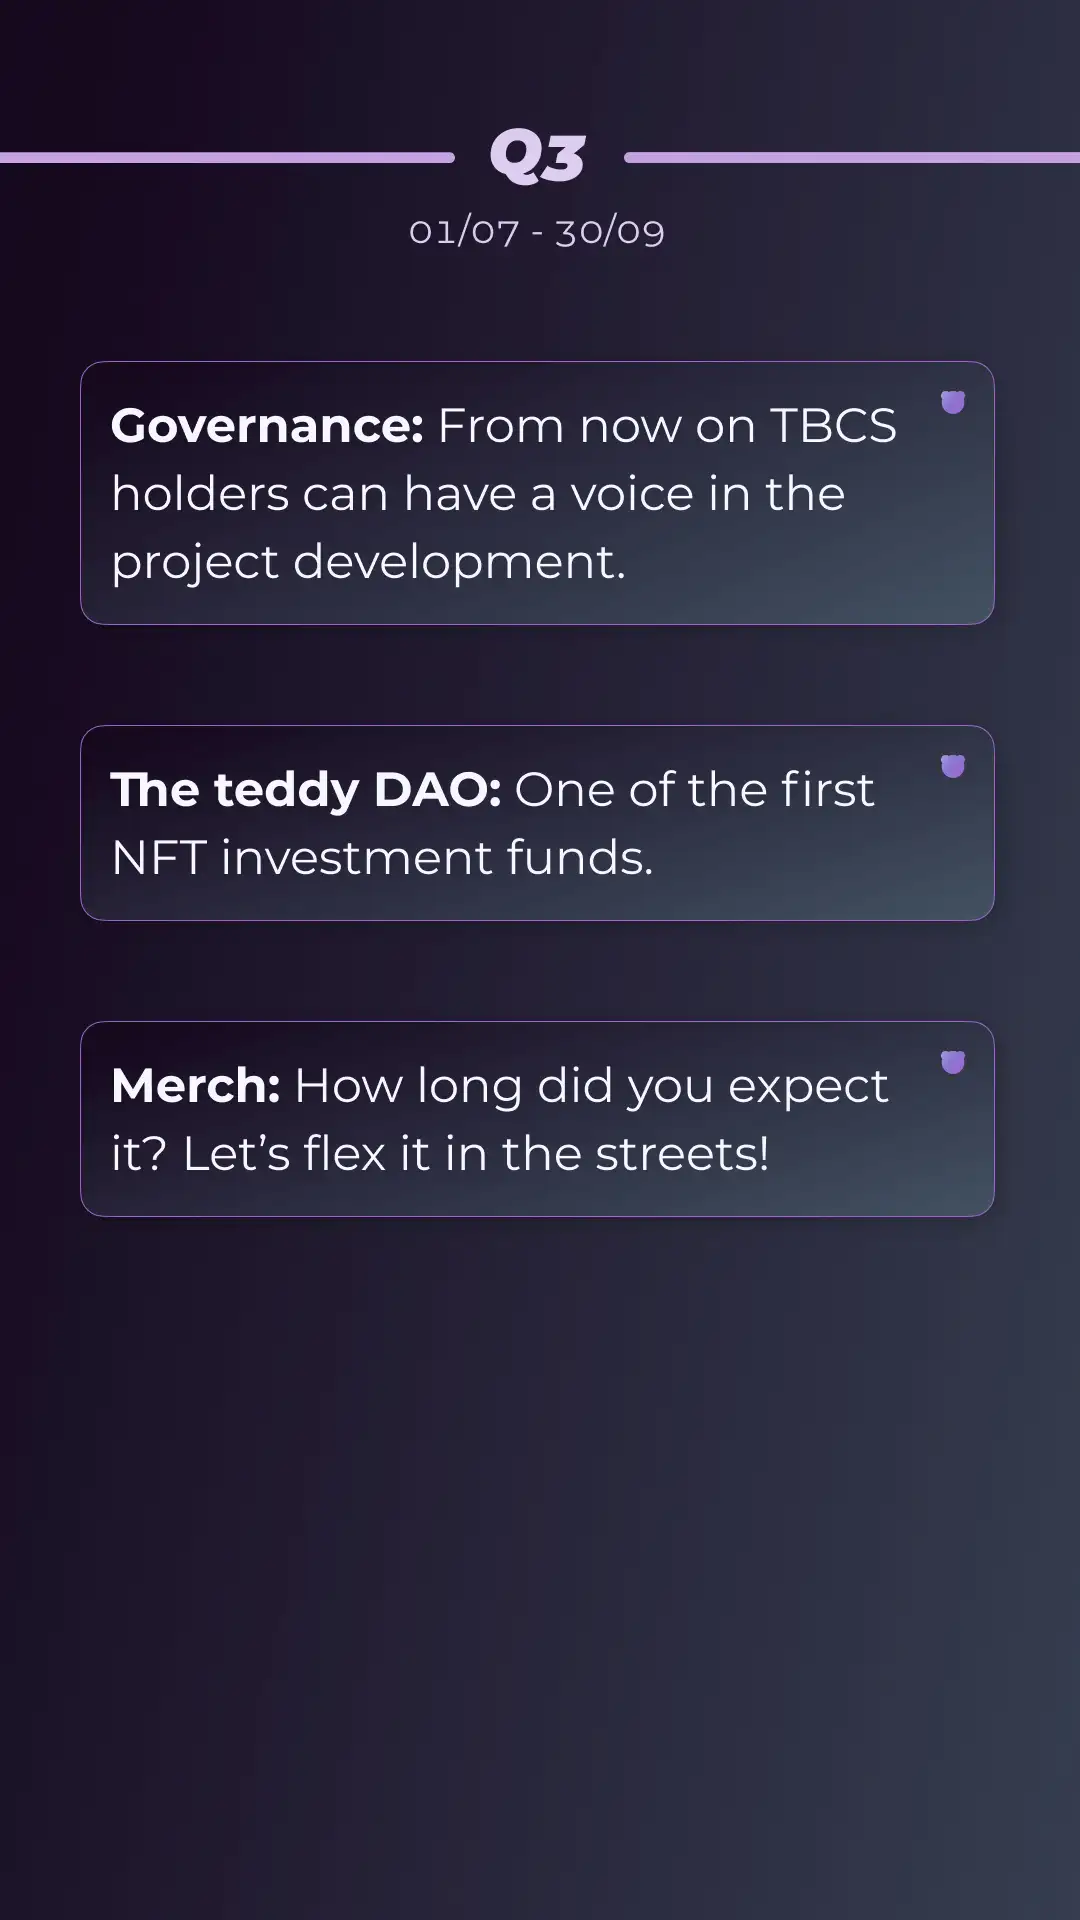Click the text 'project development.'
Screen dimensions: 1080x1920
pos(368,562)
